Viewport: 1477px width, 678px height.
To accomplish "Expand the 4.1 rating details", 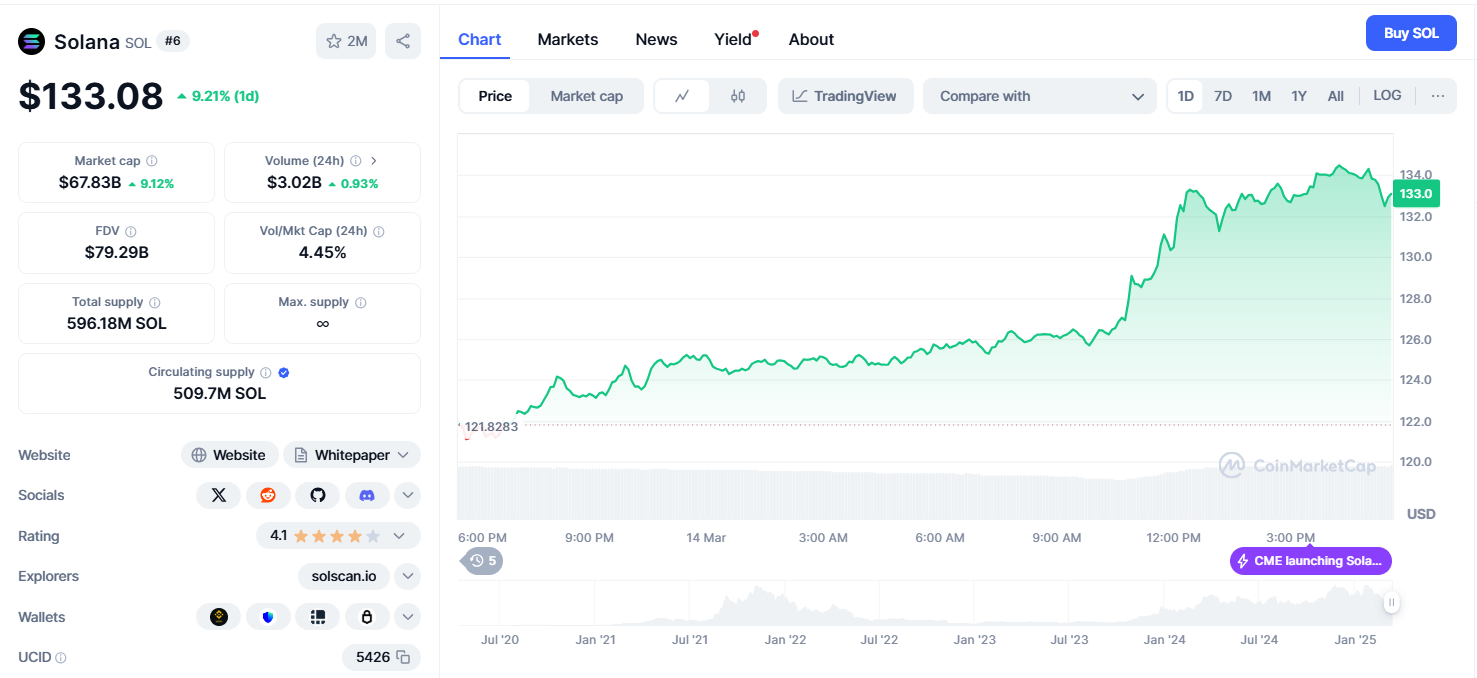I will 399,536.
